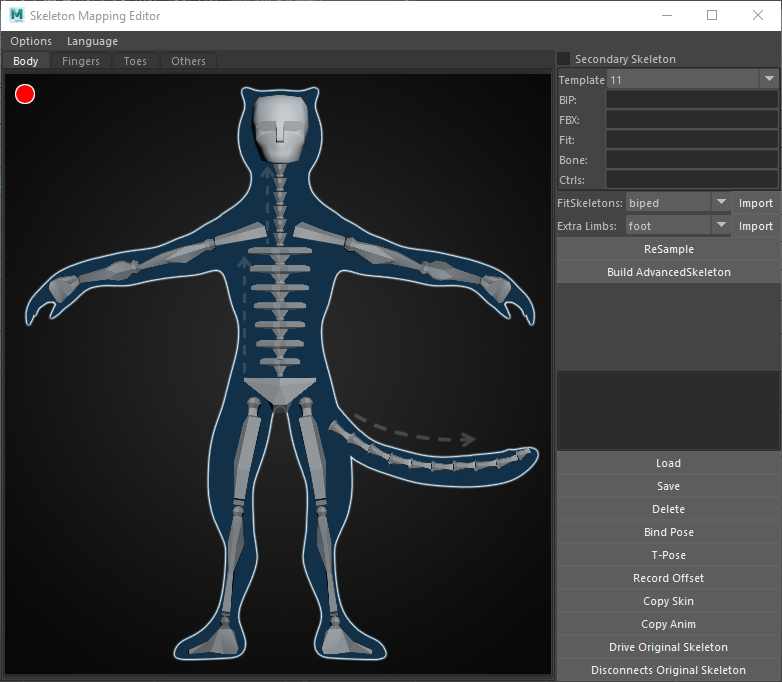This screenshot has width=782, height=682.
Task: Expand the FitSkeletons biped dropdown
Action: pyautogui.click(x=721, y=203)
